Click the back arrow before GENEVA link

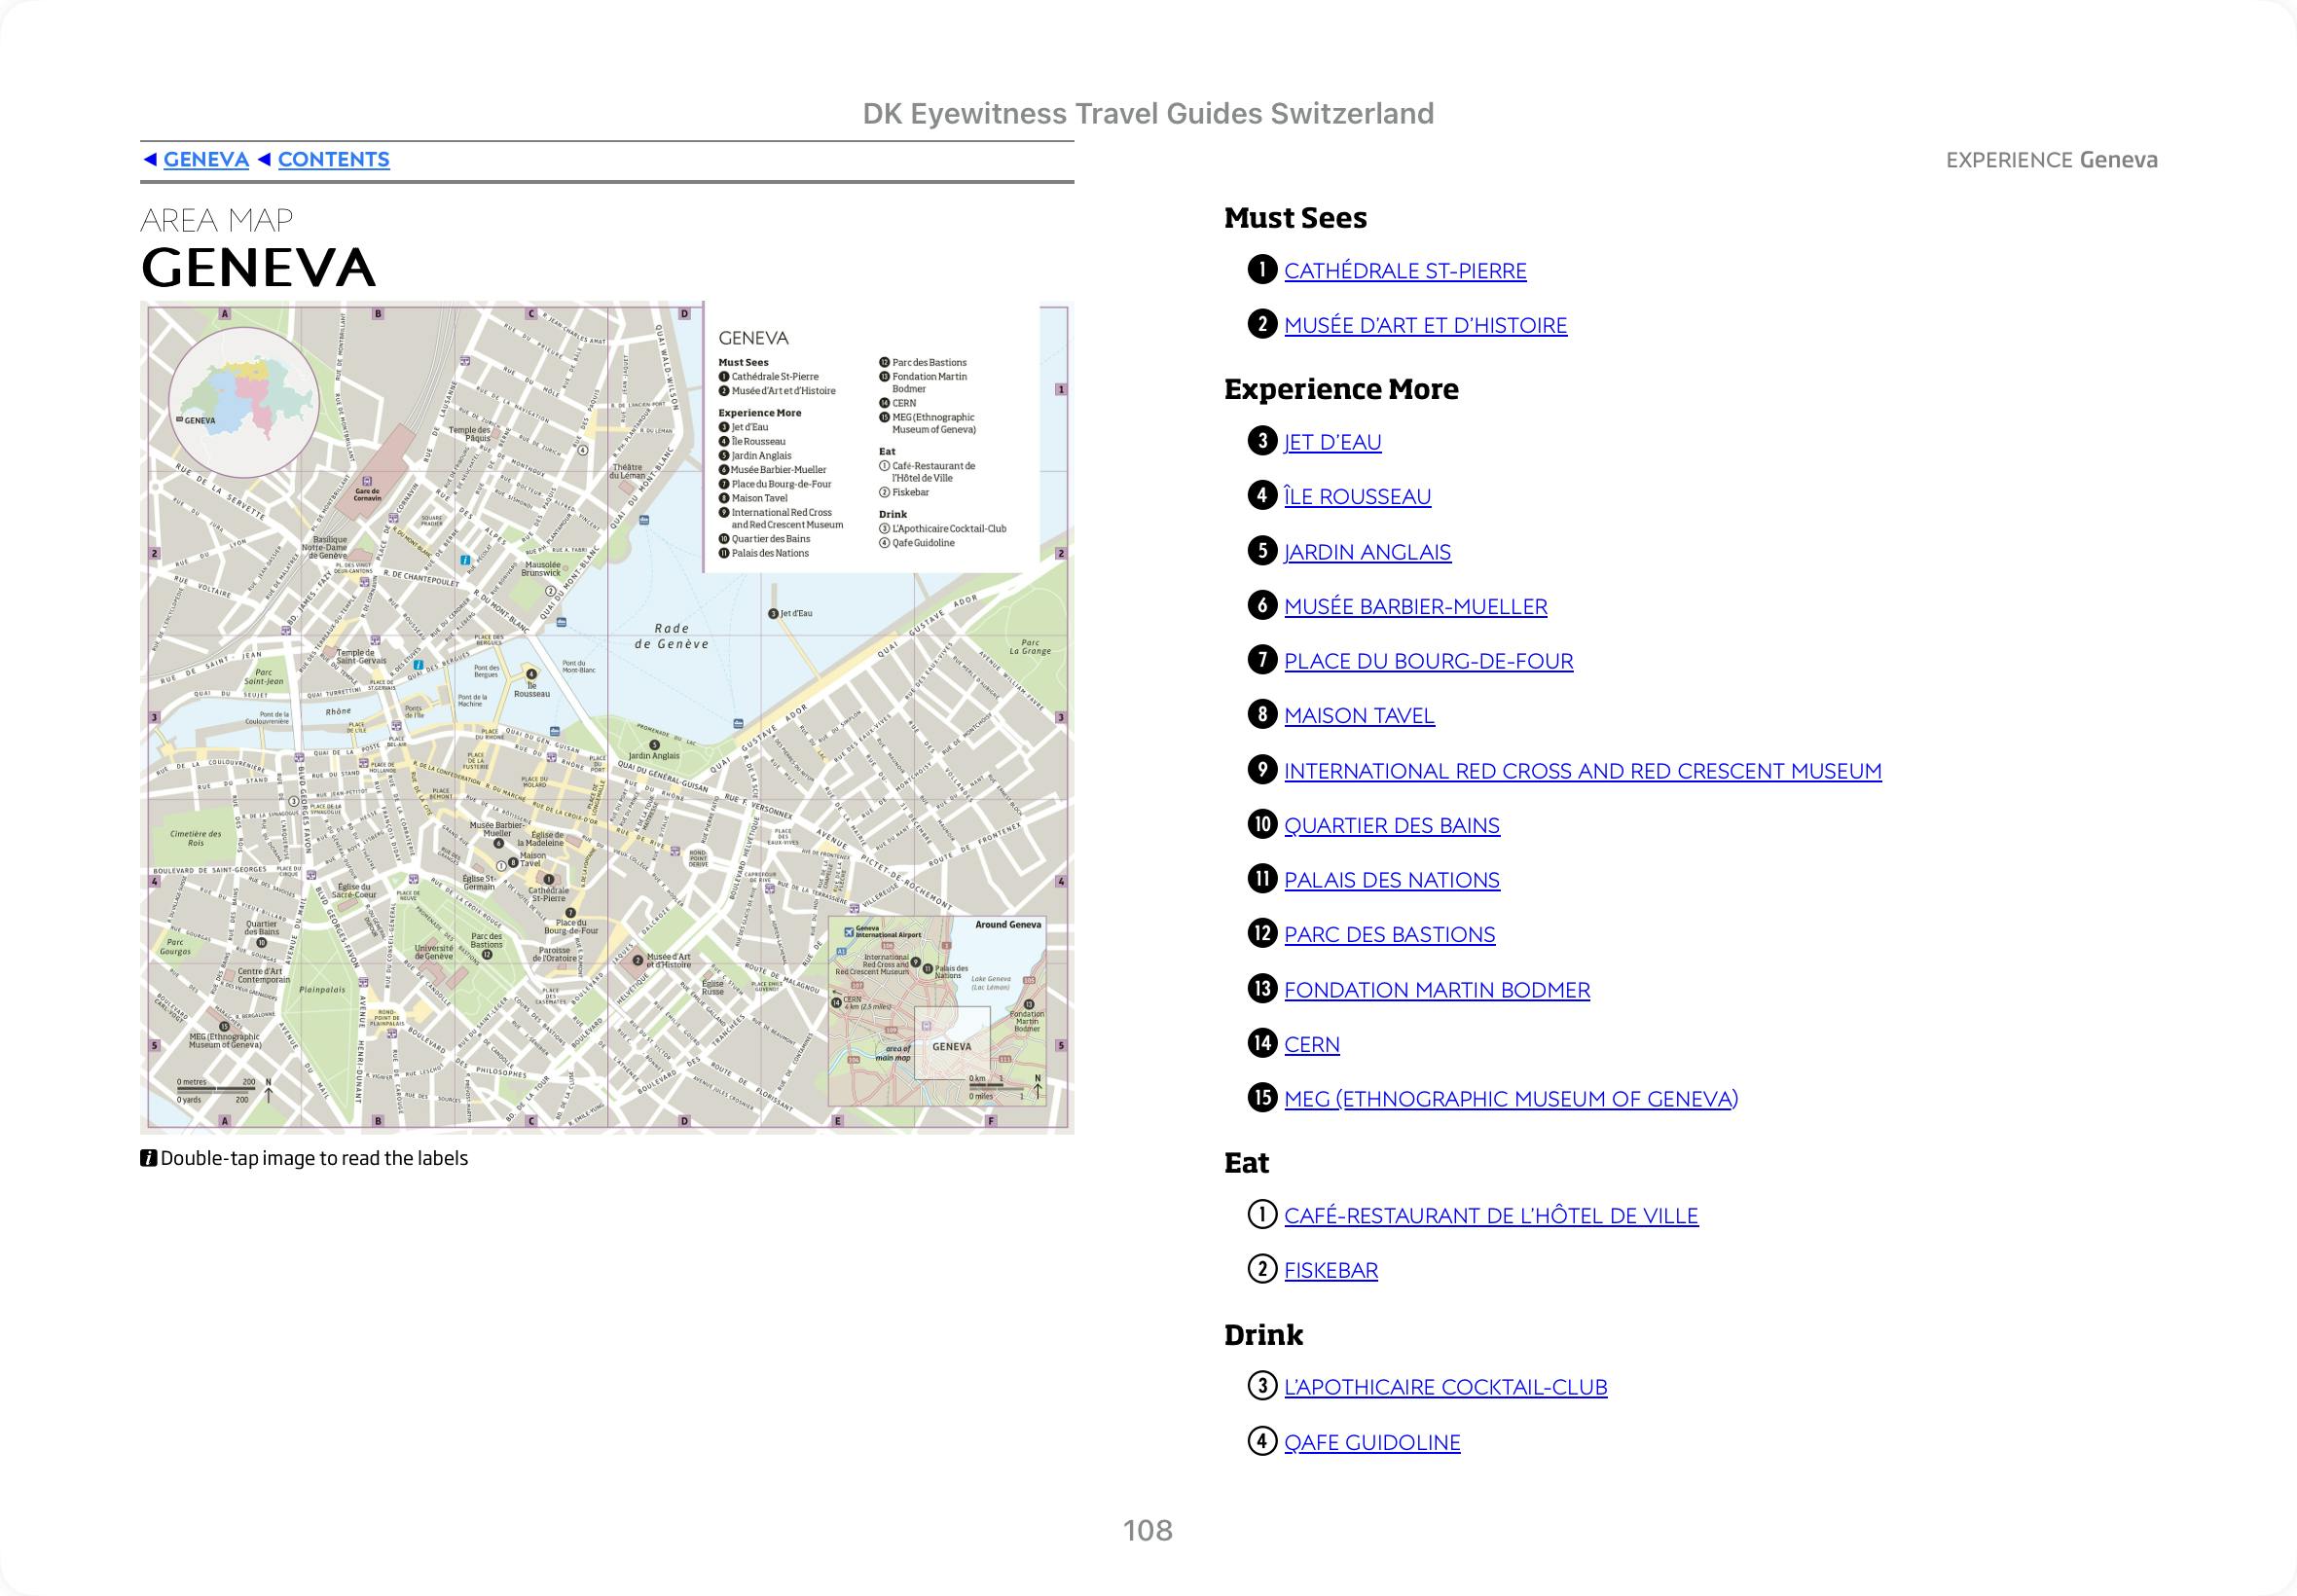pos(150,159)
